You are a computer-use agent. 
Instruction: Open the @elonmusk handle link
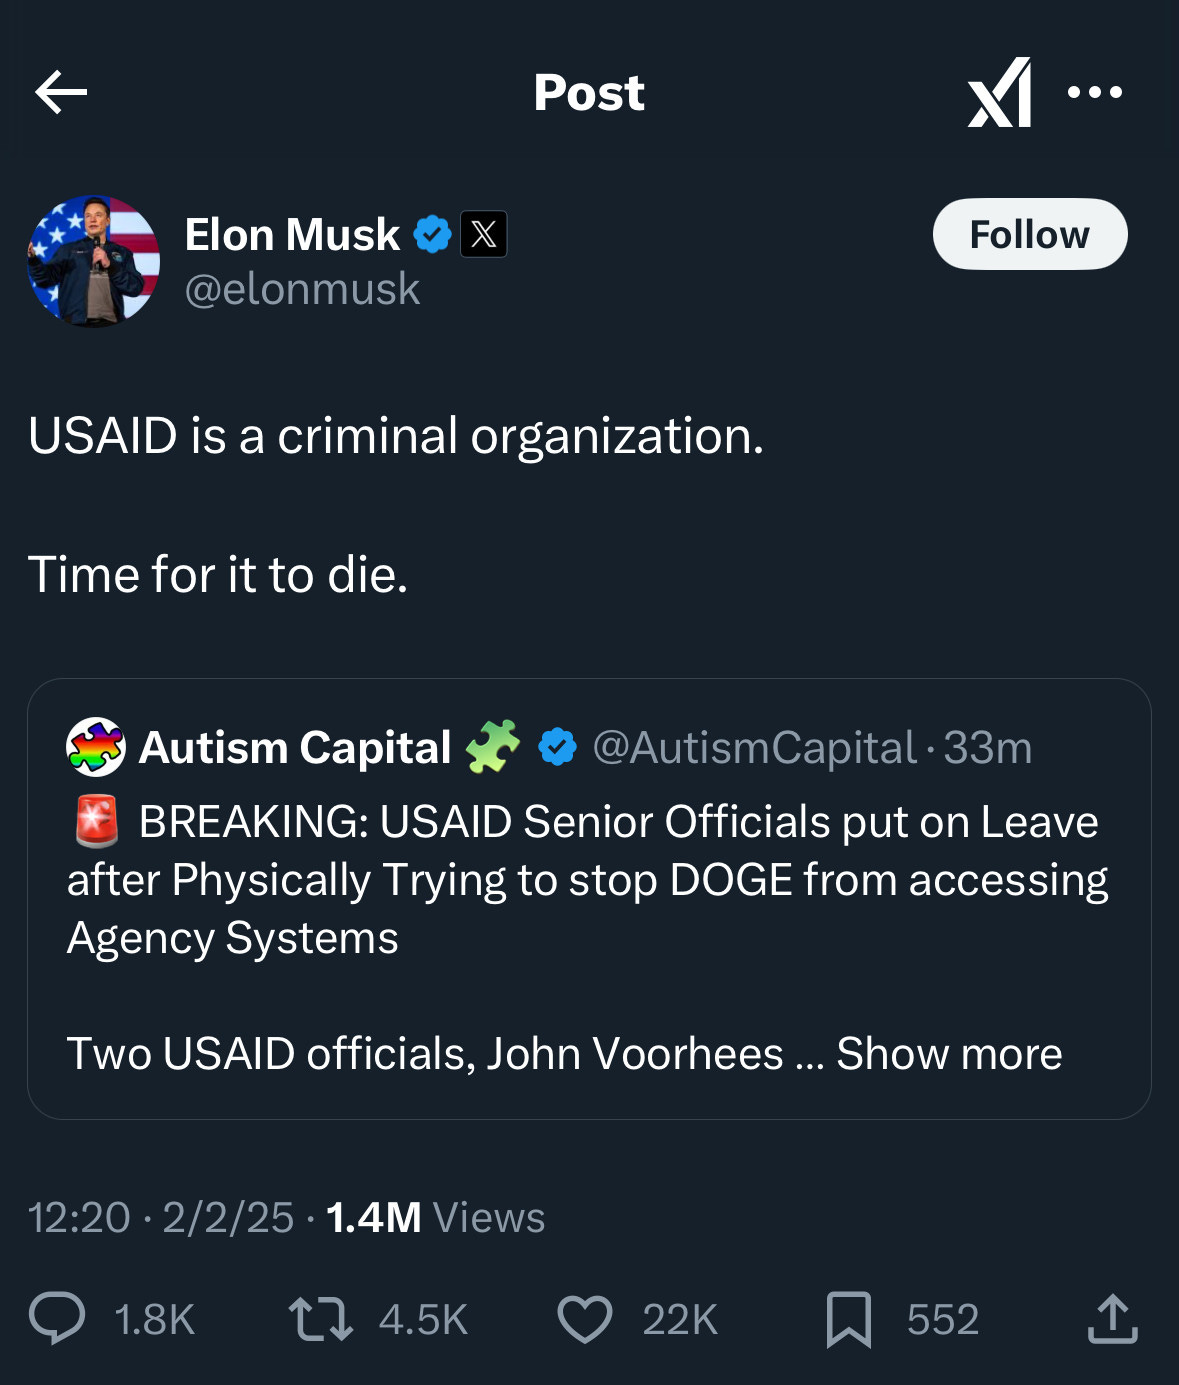coord(302,289)
